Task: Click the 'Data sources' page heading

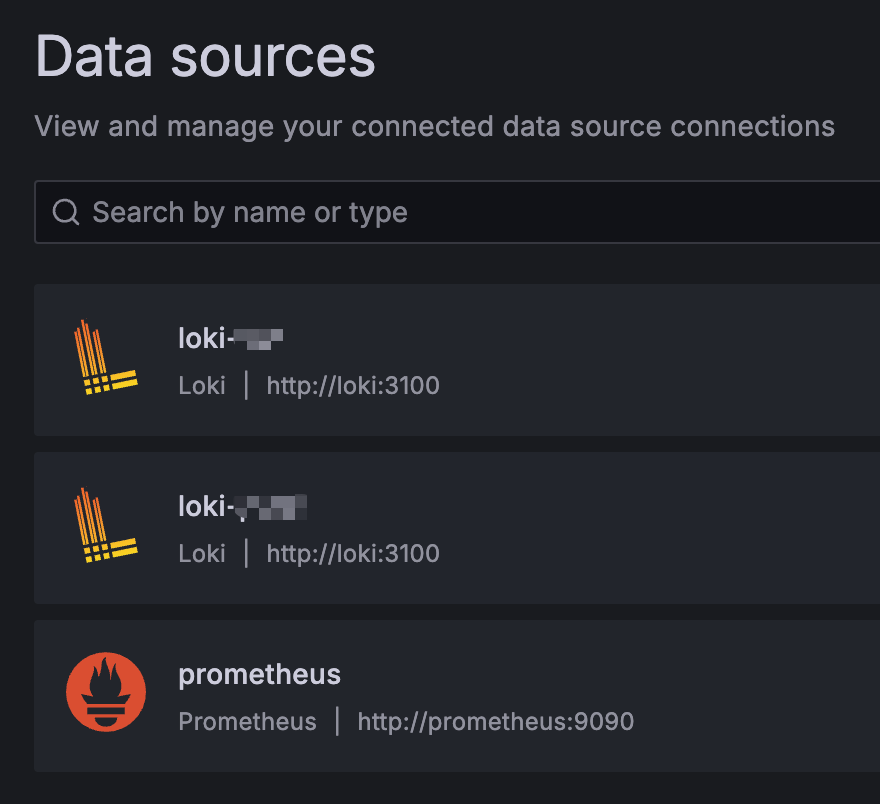Action: 206,56
